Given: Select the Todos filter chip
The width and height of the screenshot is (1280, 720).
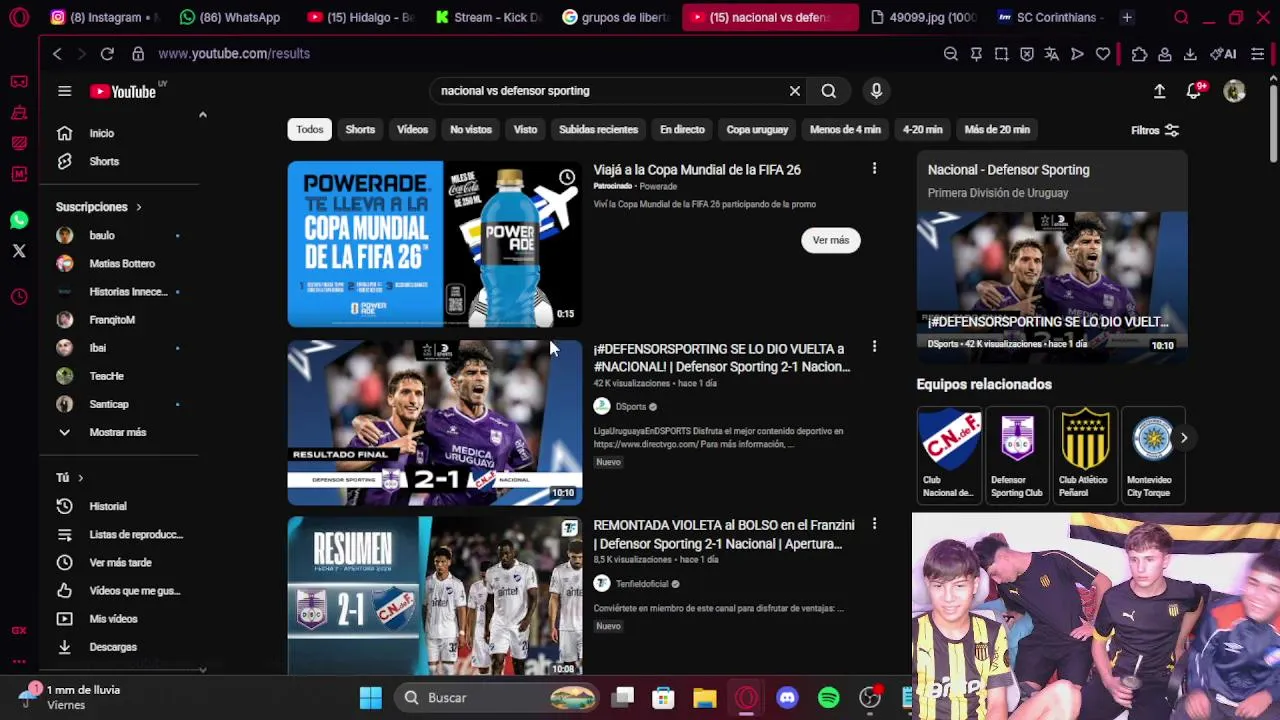Looking at the screenshot, I should pyautogui.click(x=310, y=130).
